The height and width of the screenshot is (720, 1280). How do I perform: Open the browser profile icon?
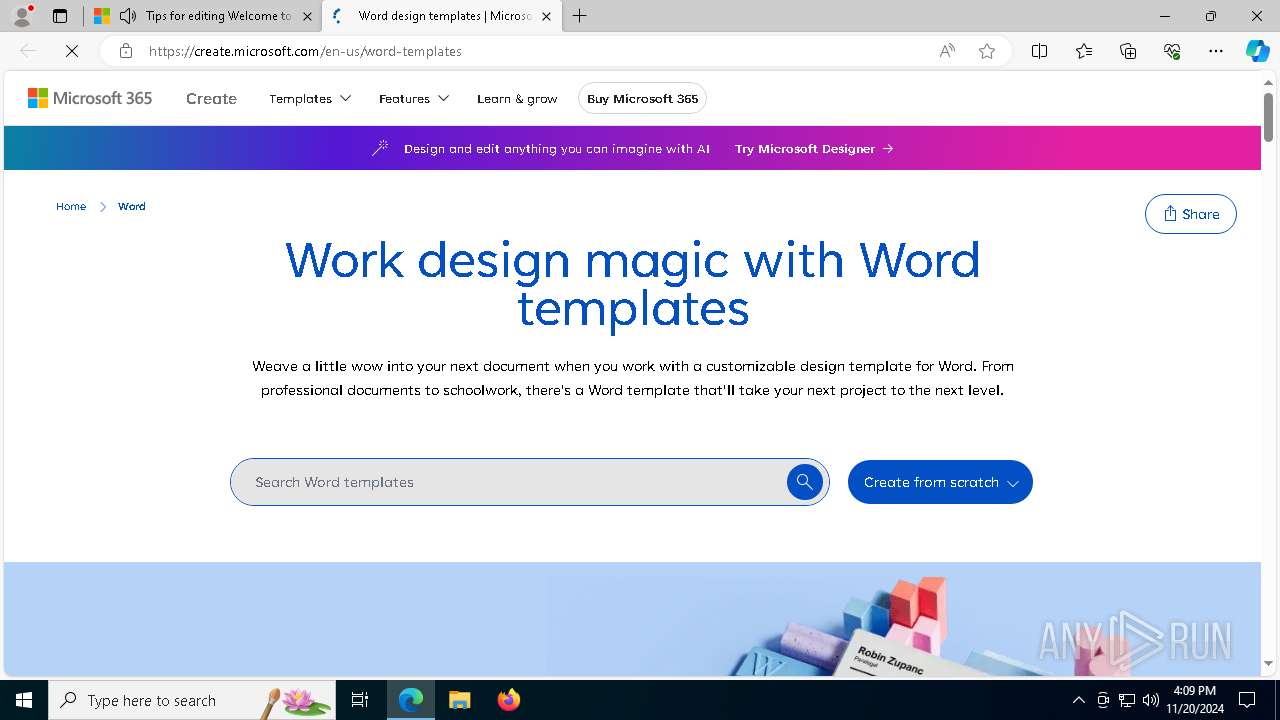[x=21, y=16]
